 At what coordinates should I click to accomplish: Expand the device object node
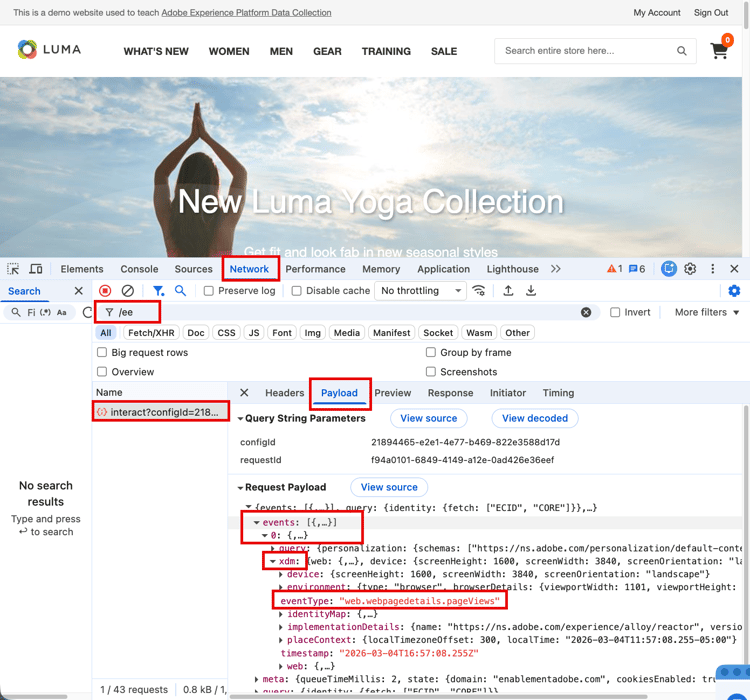[281, 574]
